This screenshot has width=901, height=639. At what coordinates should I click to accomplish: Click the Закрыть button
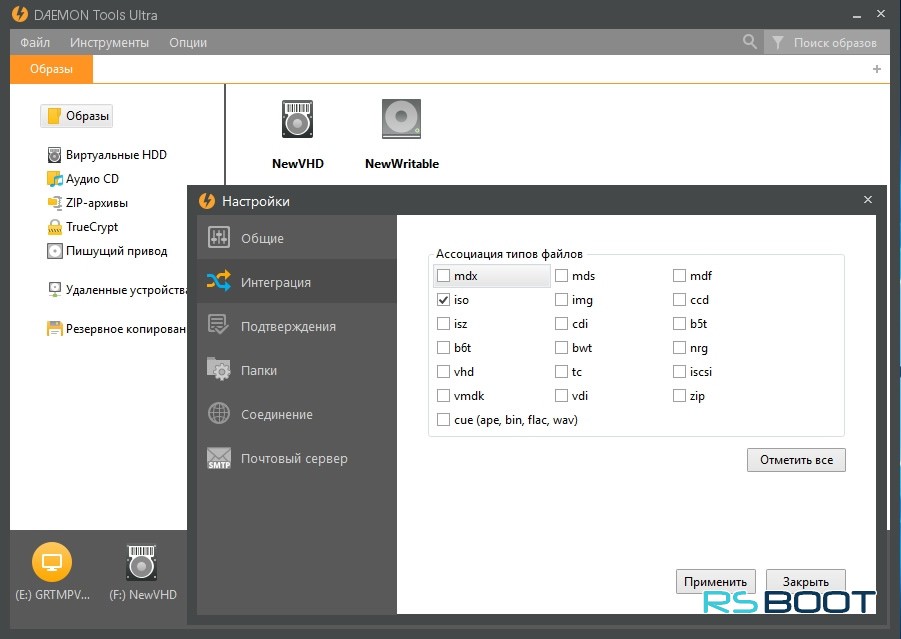806,582
